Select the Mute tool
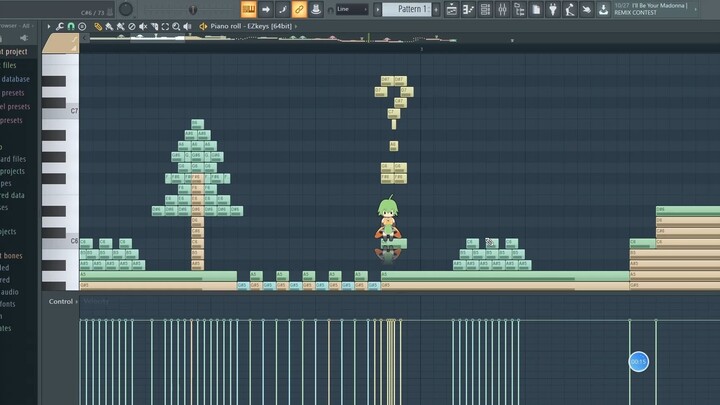This screenshot has height=405, width=720. [x=143, y=27]
